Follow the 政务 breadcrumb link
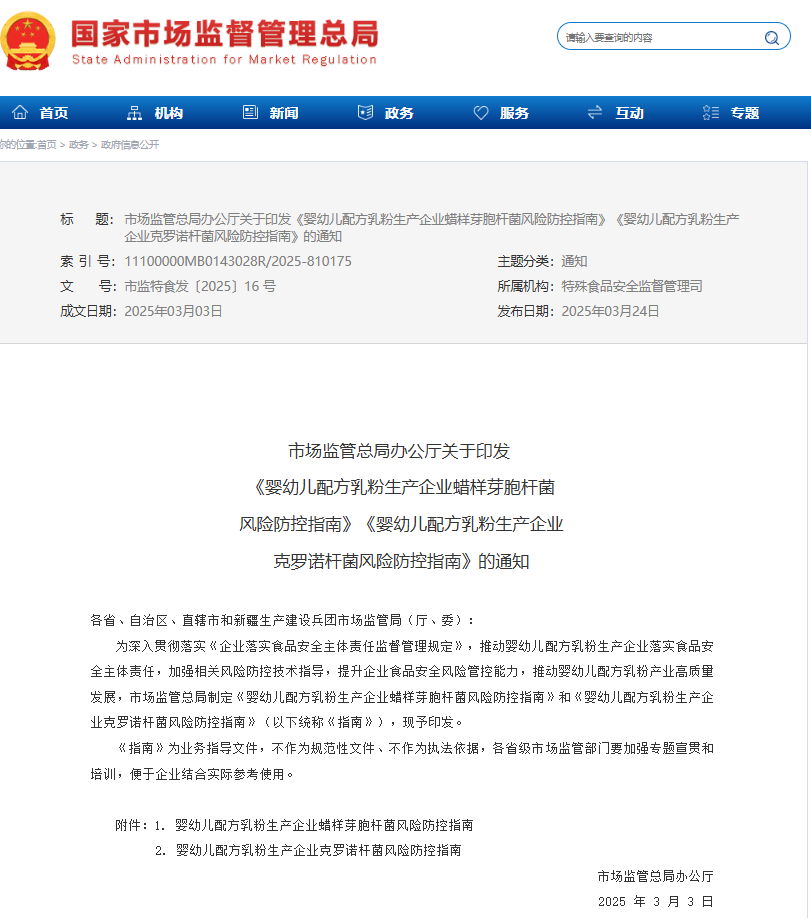The image size is (811, 918). (x=78, y=145)
